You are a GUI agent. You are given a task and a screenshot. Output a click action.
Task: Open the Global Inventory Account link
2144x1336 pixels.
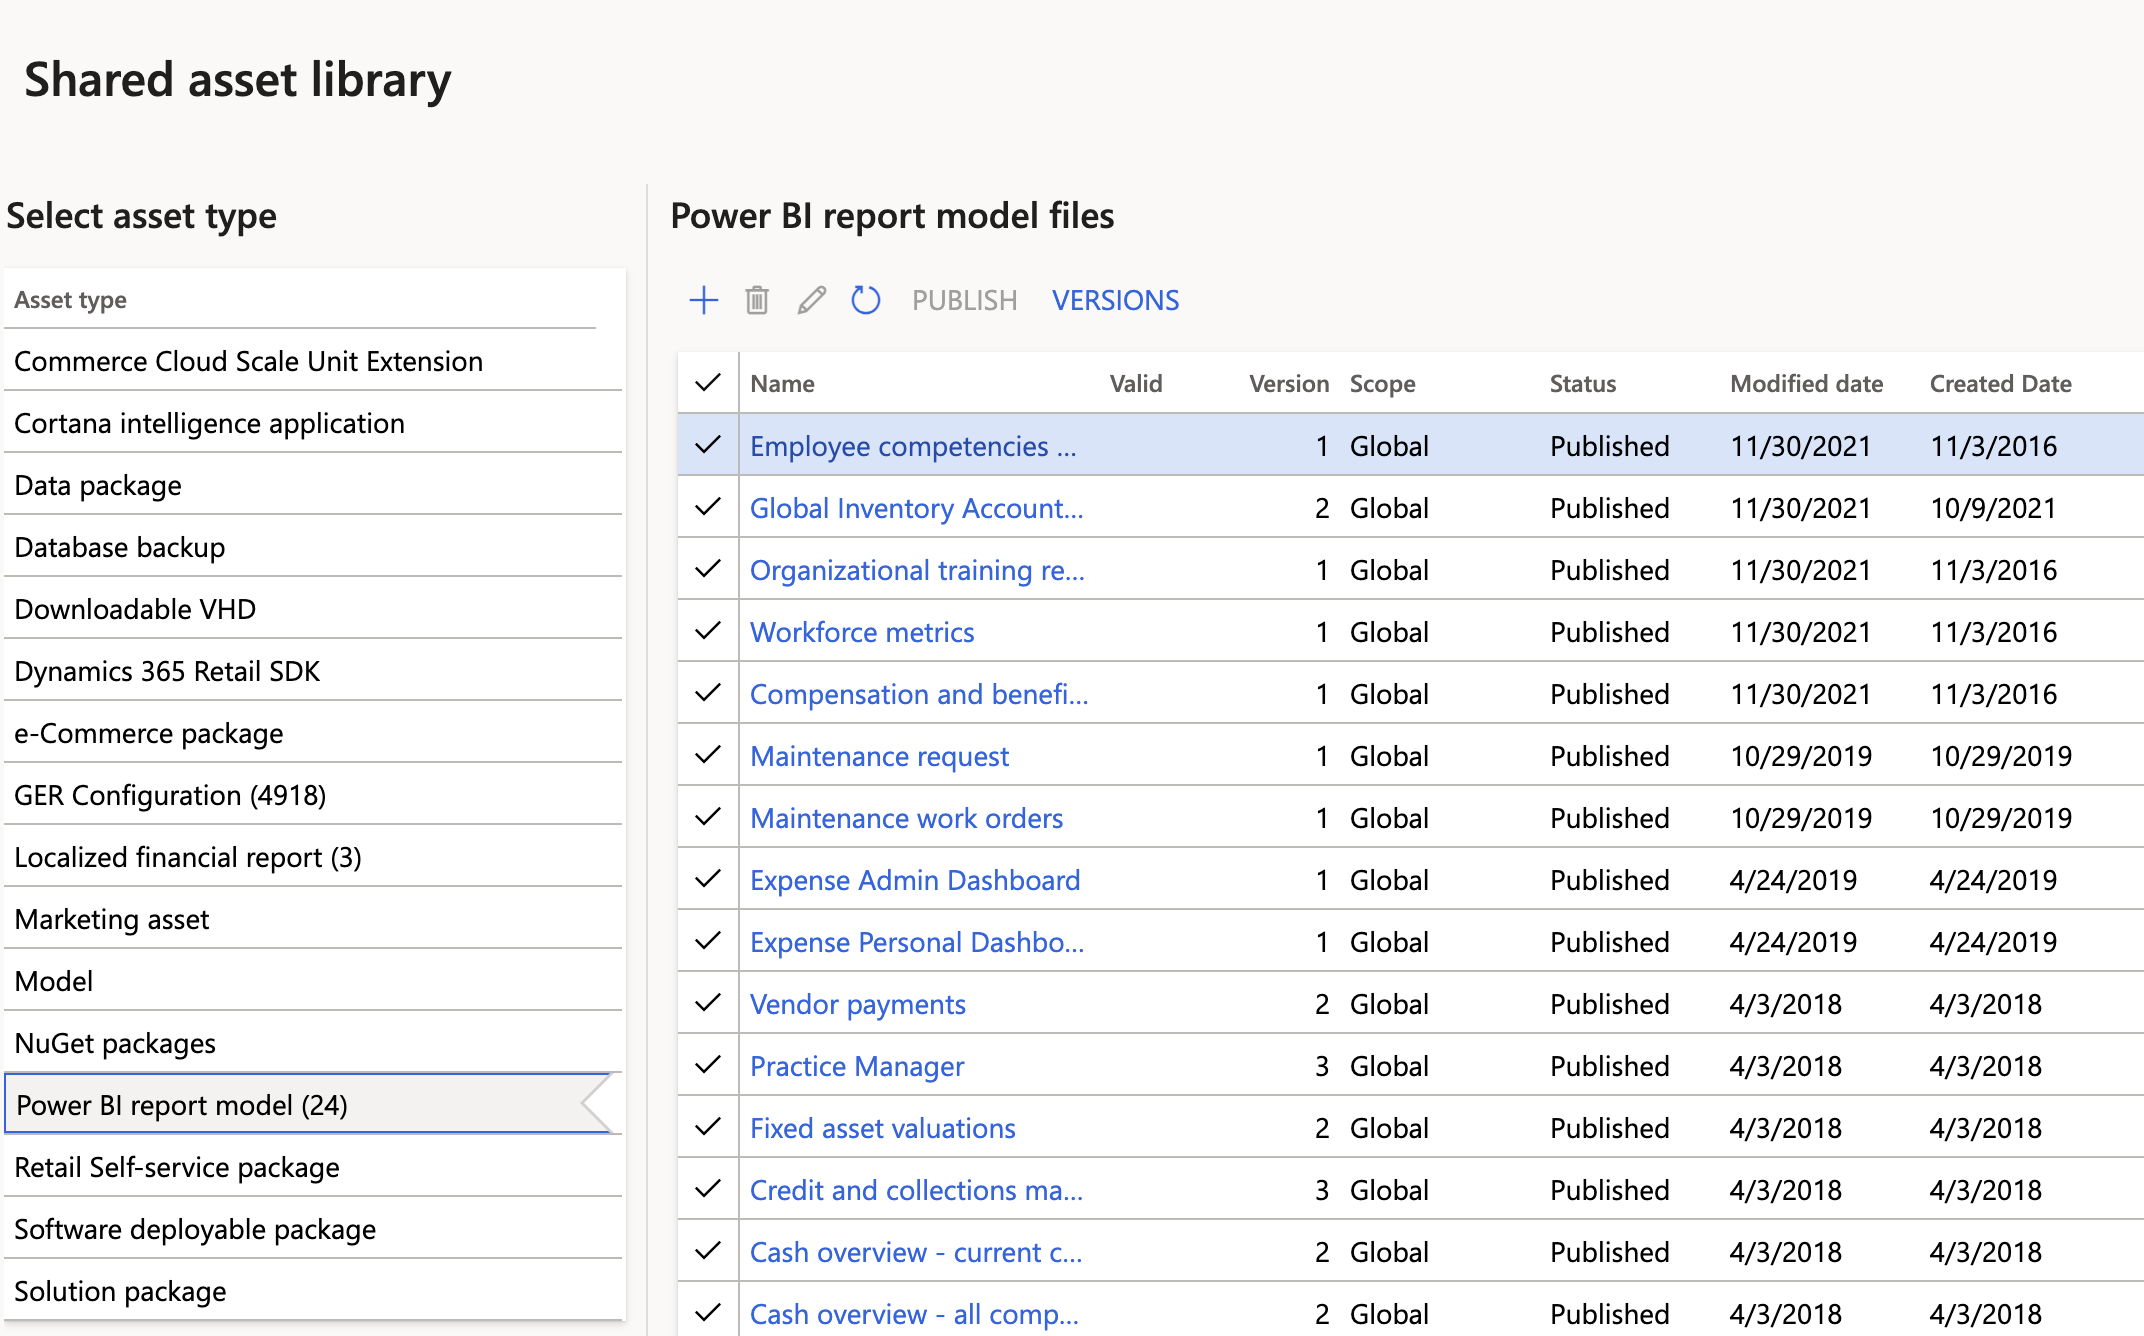click(x=916, y=508)
